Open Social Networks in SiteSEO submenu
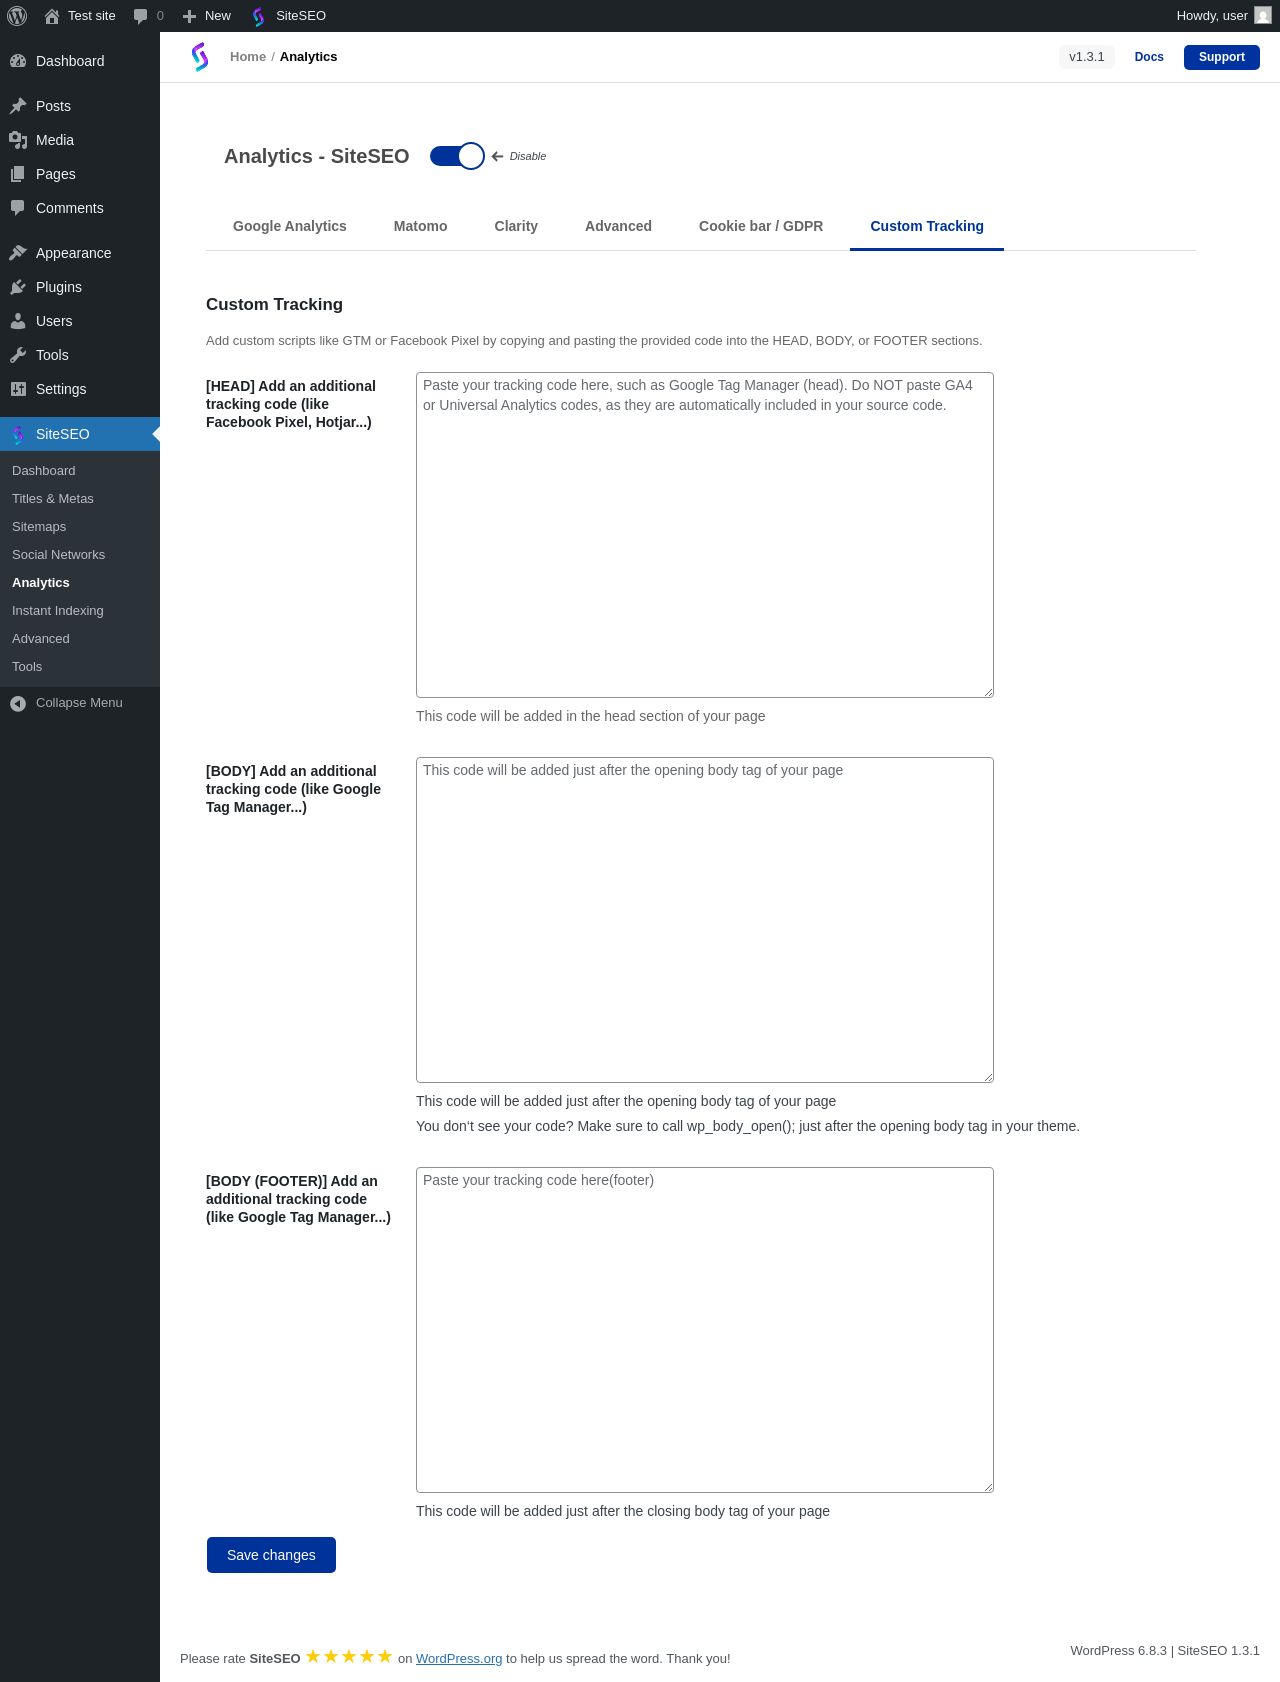 click(58, 555)
